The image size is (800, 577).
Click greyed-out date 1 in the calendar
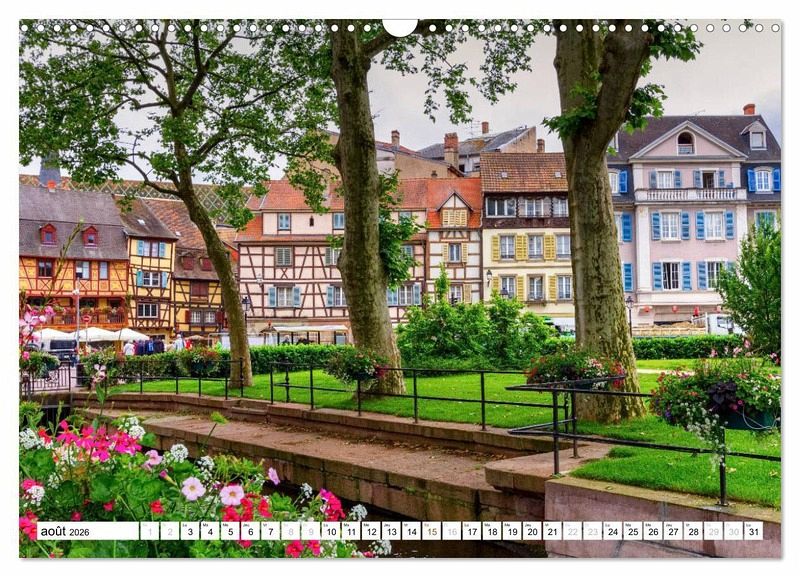click(x=150, y=531)
